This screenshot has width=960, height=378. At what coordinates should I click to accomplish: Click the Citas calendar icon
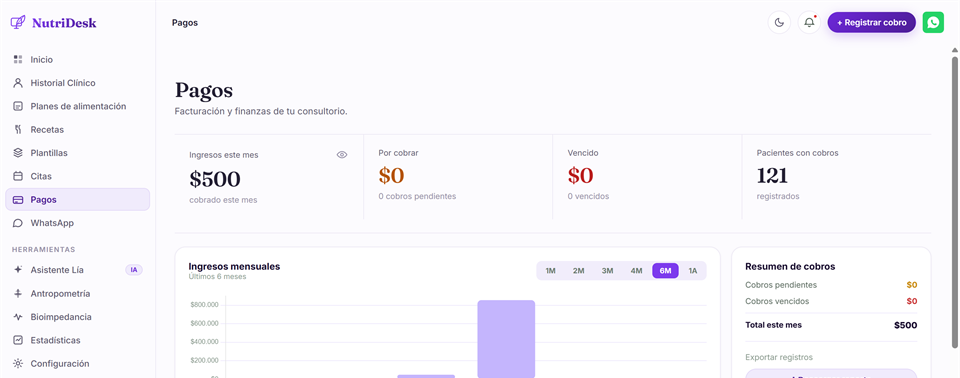coord(18,176)
